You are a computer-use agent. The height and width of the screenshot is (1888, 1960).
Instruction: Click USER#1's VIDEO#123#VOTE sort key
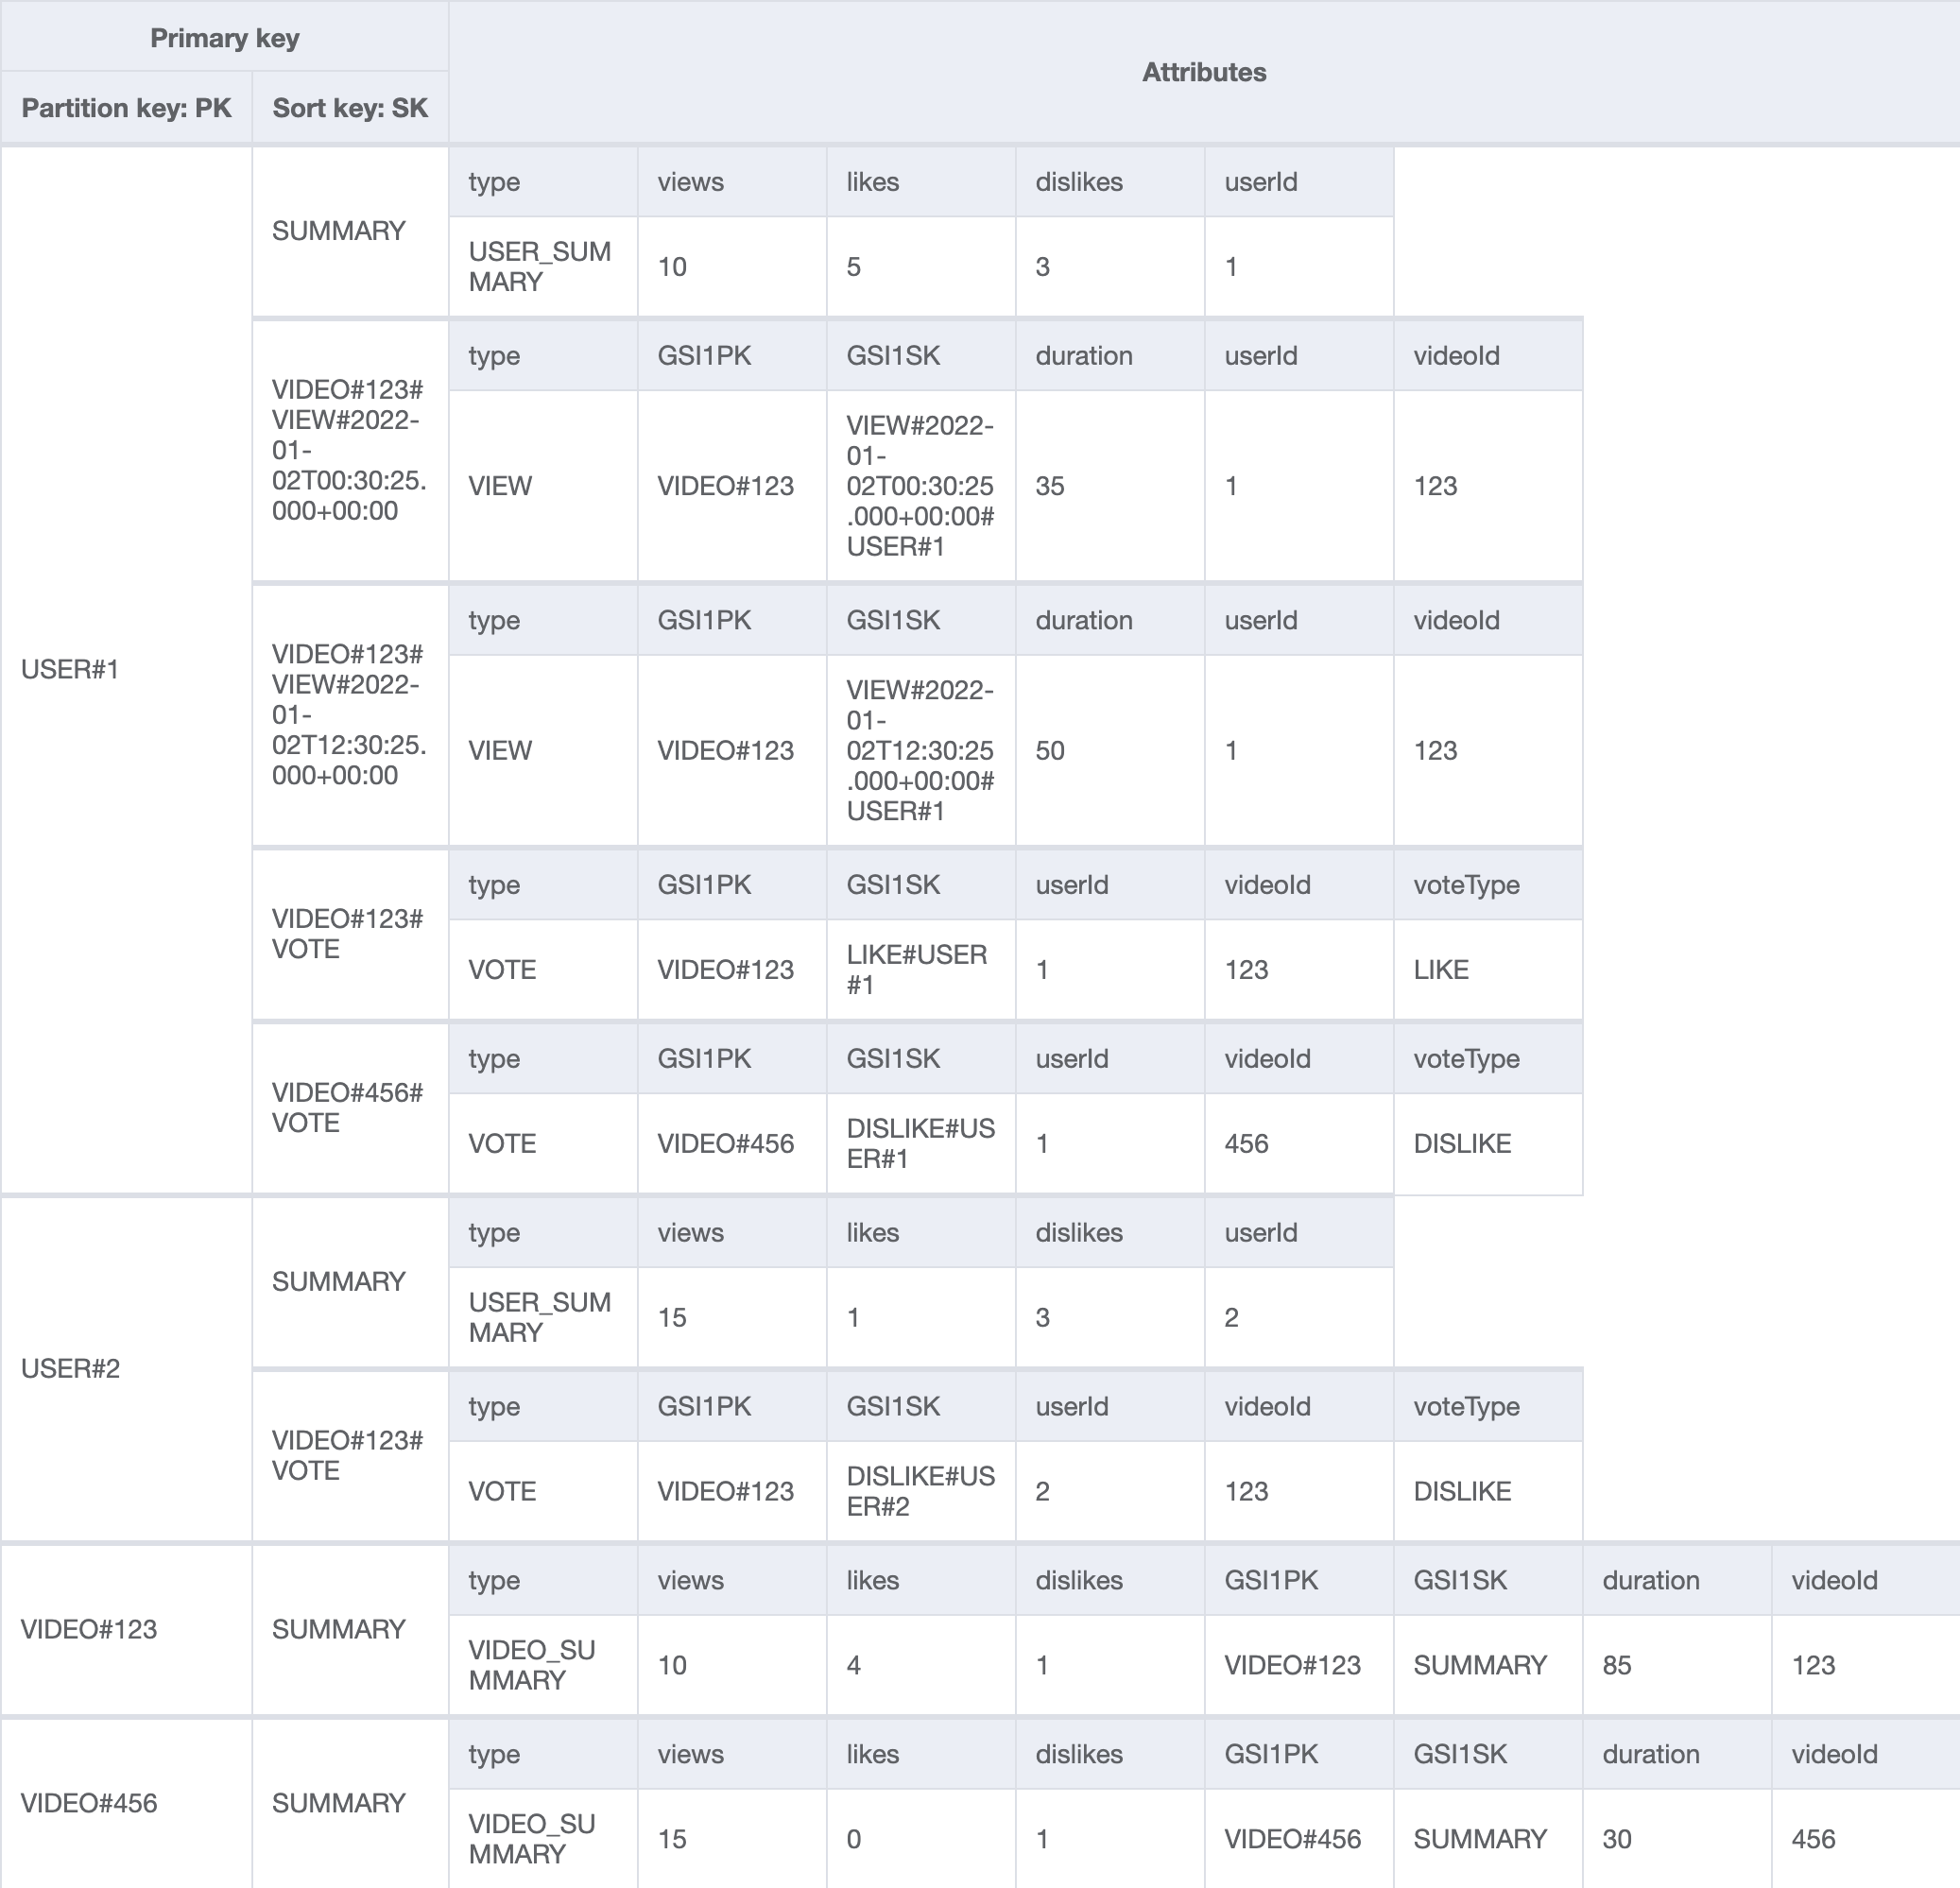pyautogui.click(x=350, y=934)
